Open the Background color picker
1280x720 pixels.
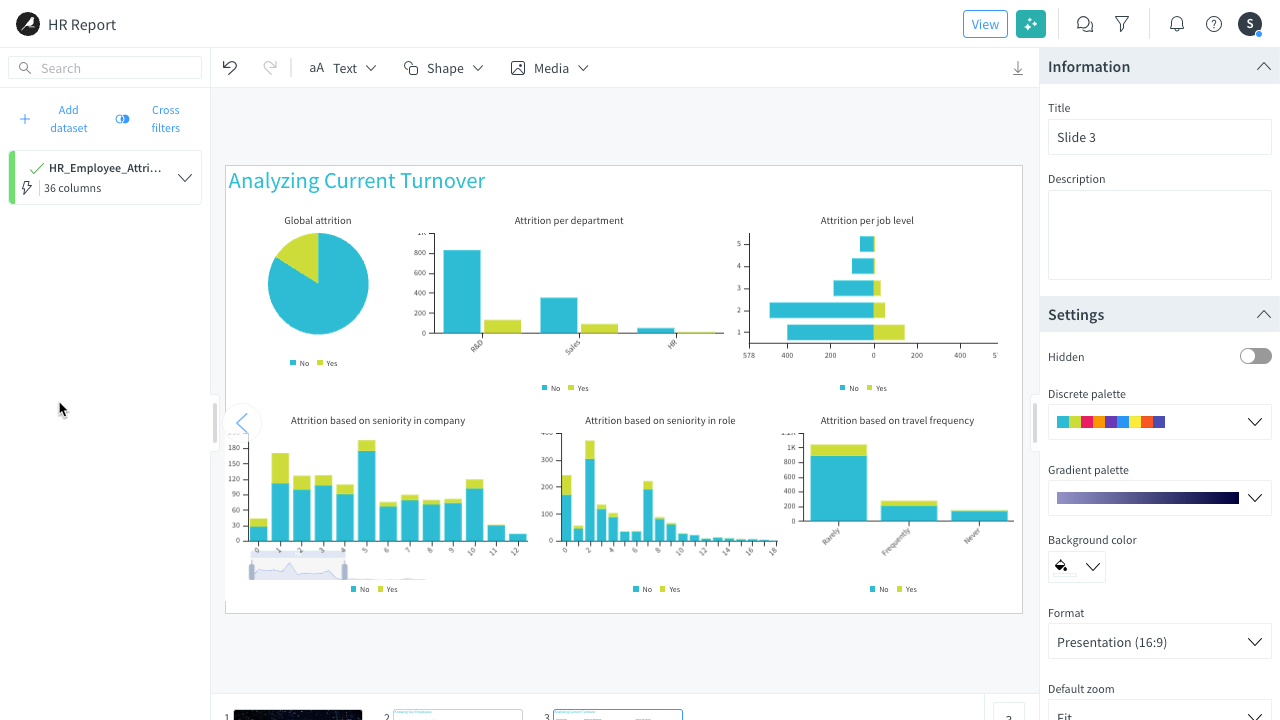(1076, 567)
